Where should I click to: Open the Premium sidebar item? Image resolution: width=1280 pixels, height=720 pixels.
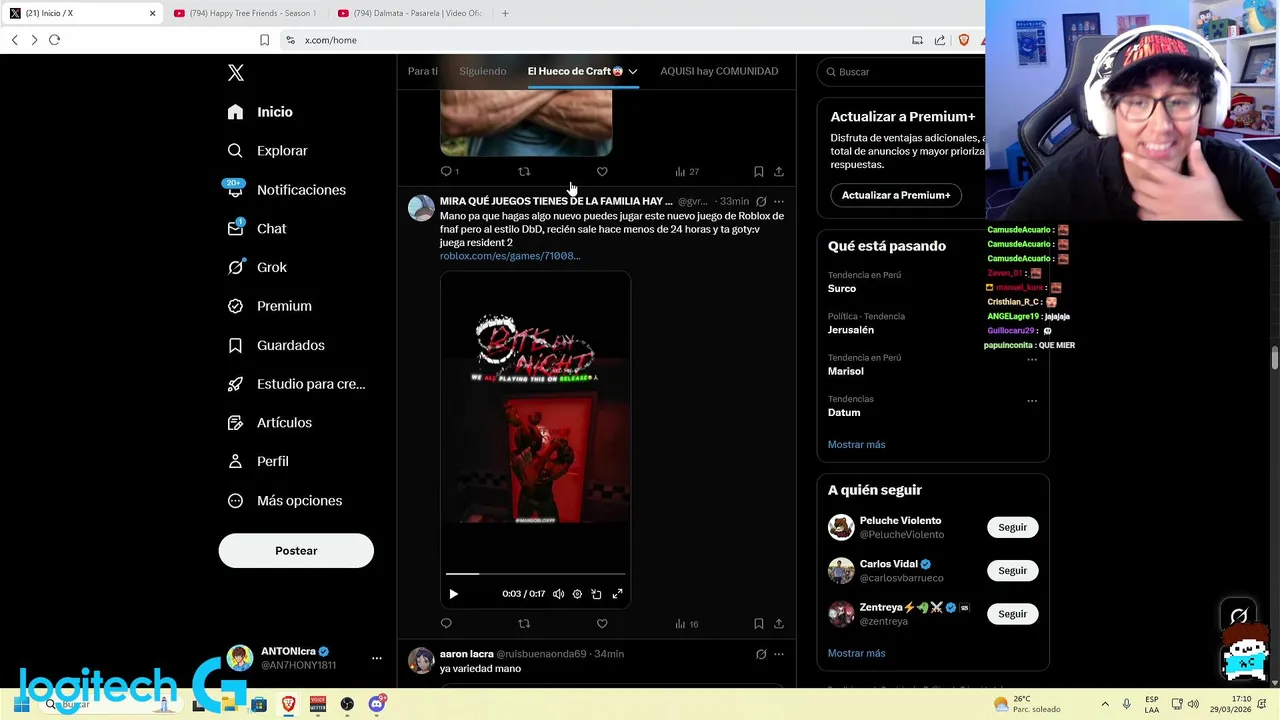tap(269, 306)
